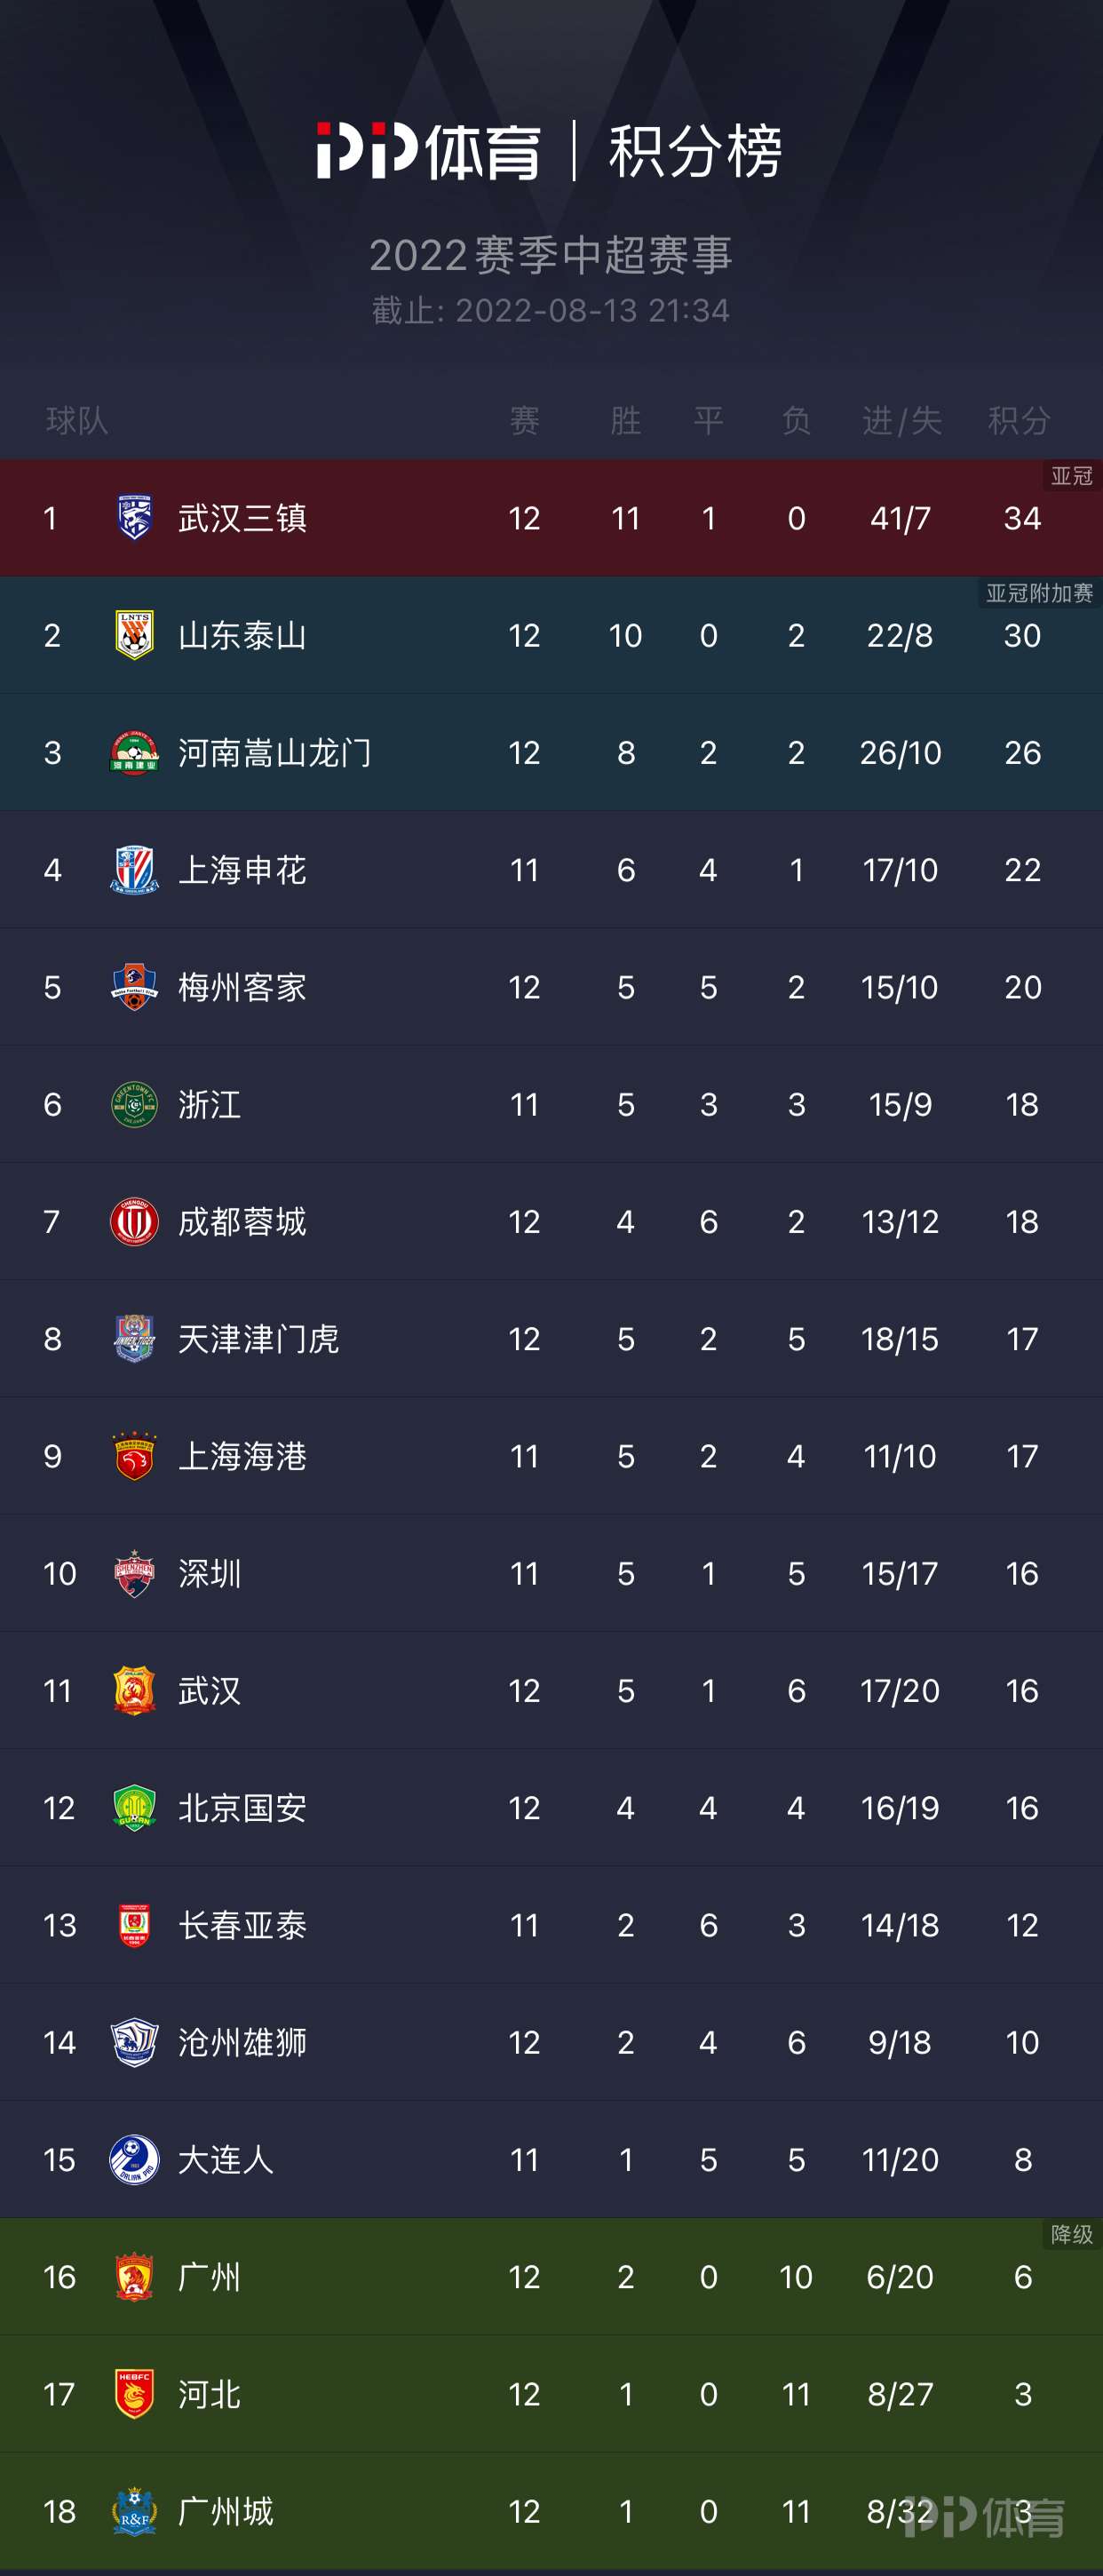Viewport: 1103px width, 2576px height.
Task: Click the 成都蓉城 red circular crest
Action: pyautogui.click(x=134, y=1221)
